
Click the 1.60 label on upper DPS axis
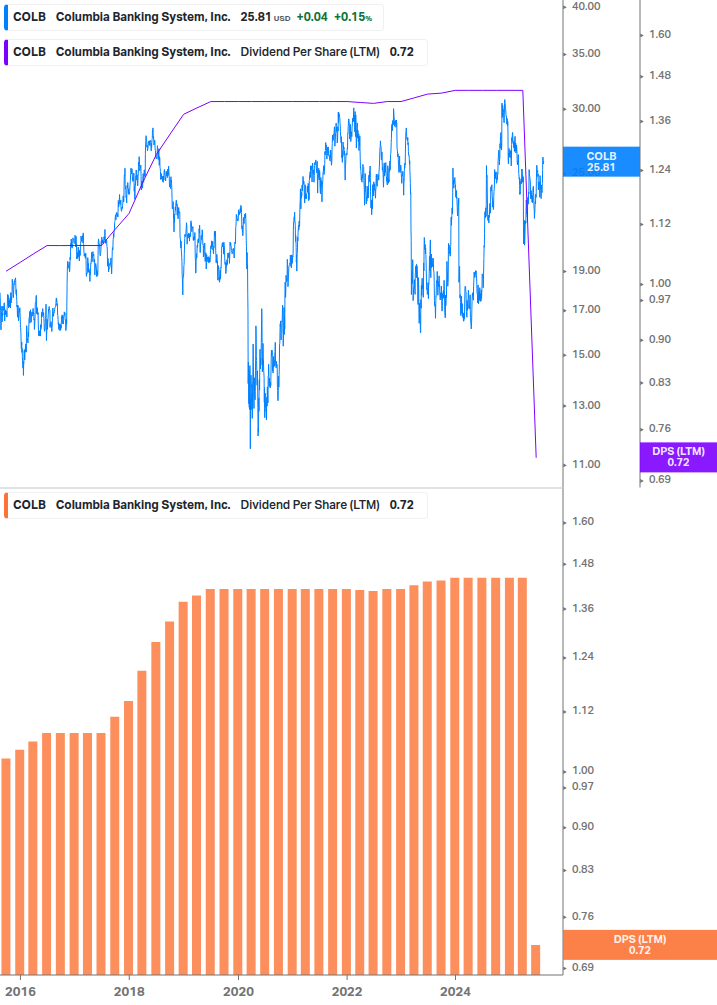pos(660,35)
